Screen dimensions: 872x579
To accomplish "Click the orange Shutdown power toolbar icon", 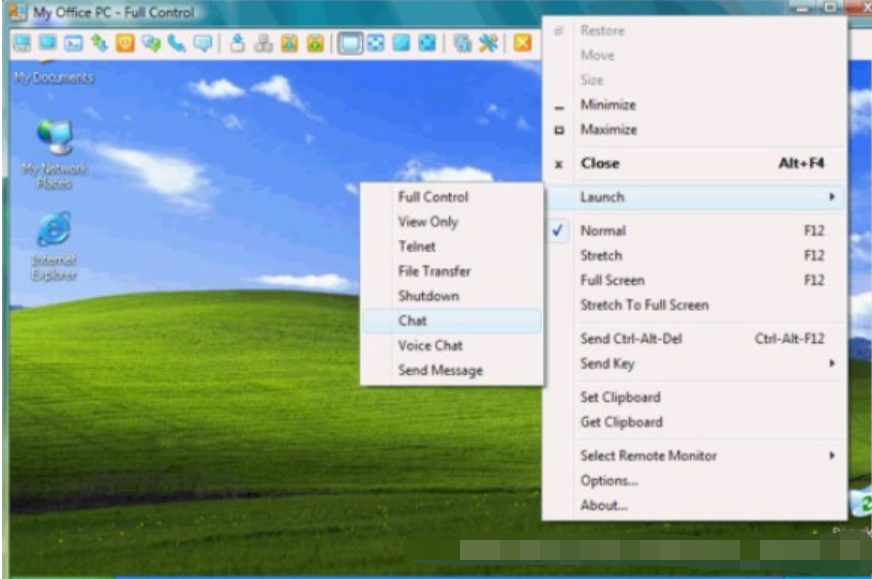I will (x=125, y=43).
